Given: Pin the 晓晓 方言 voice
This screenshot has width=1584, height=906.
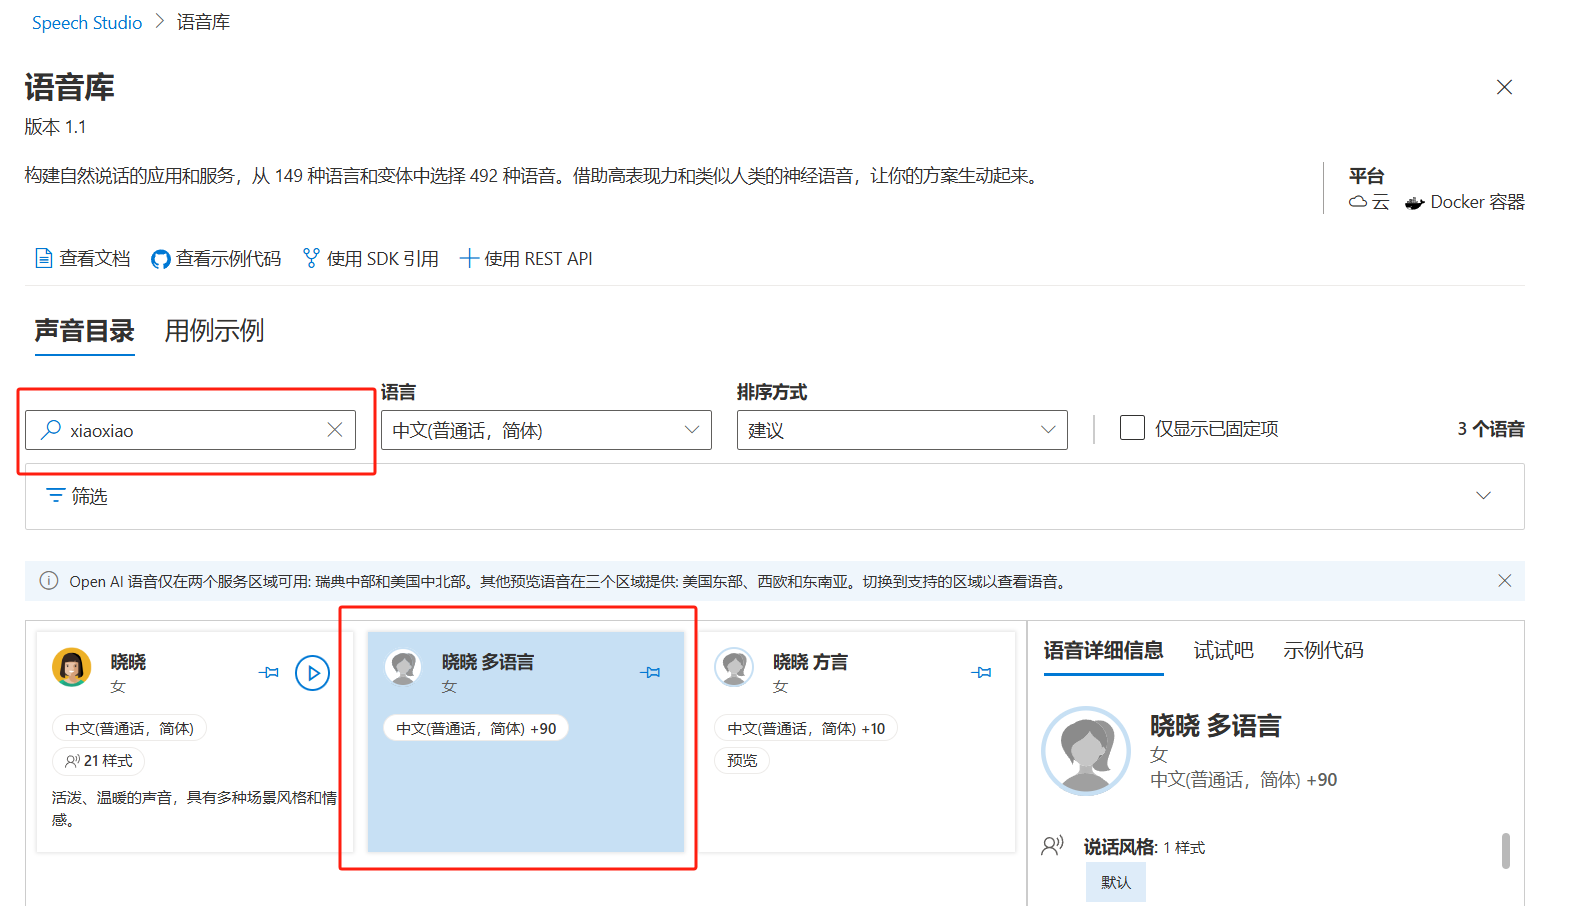Looking at the screenshot, I should [981, 672].
